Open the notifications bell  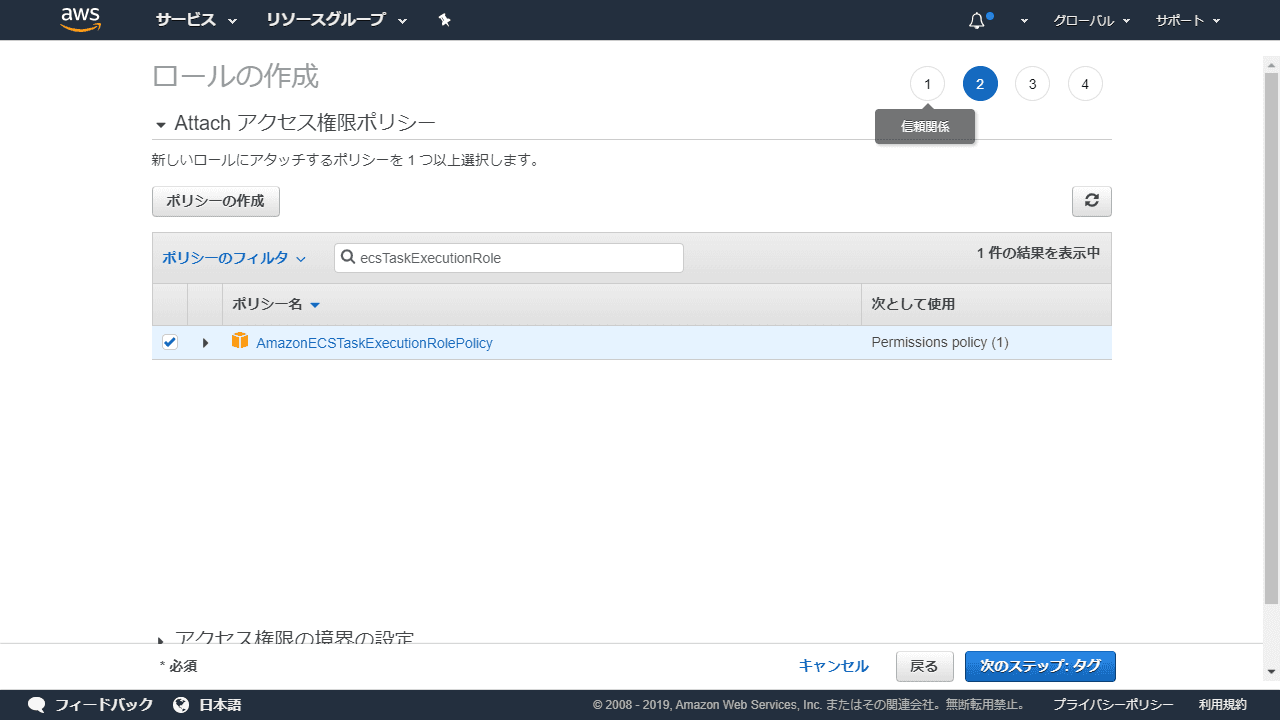(978, 20)
